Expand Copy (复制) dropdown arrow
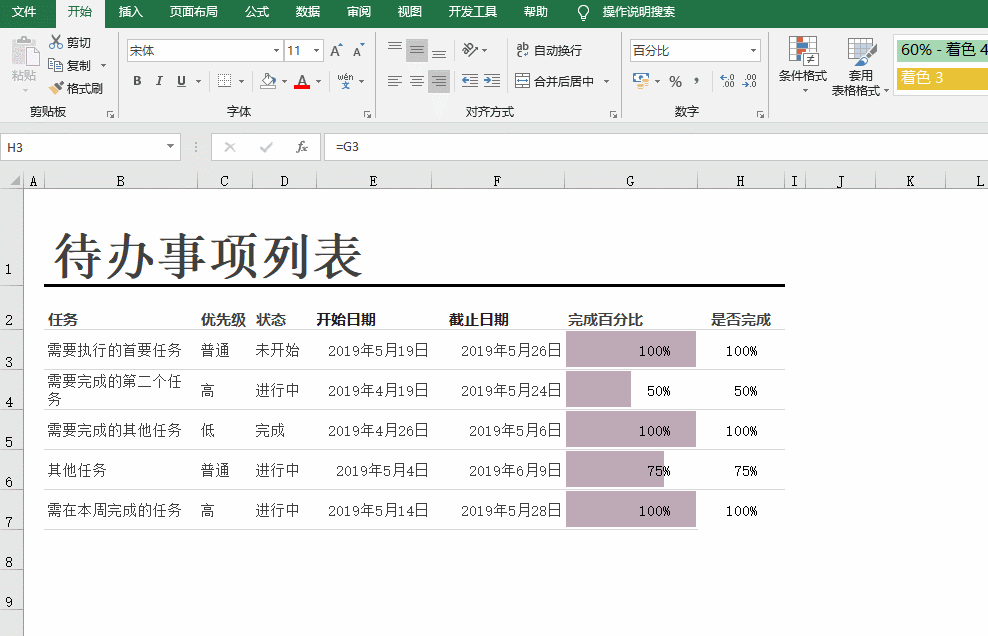Screen dimensions: 988x636 tap(103, 66)
